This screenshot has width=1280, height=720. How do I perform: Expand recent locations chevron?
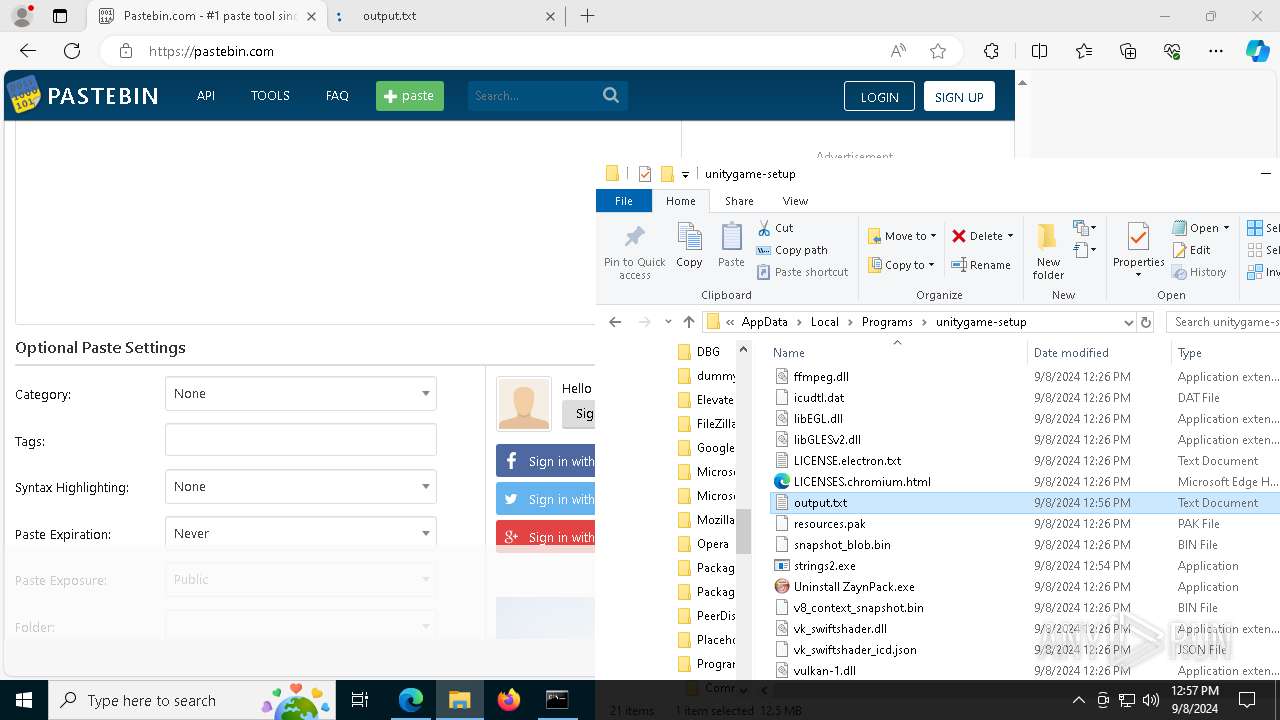tap(668, 322)
